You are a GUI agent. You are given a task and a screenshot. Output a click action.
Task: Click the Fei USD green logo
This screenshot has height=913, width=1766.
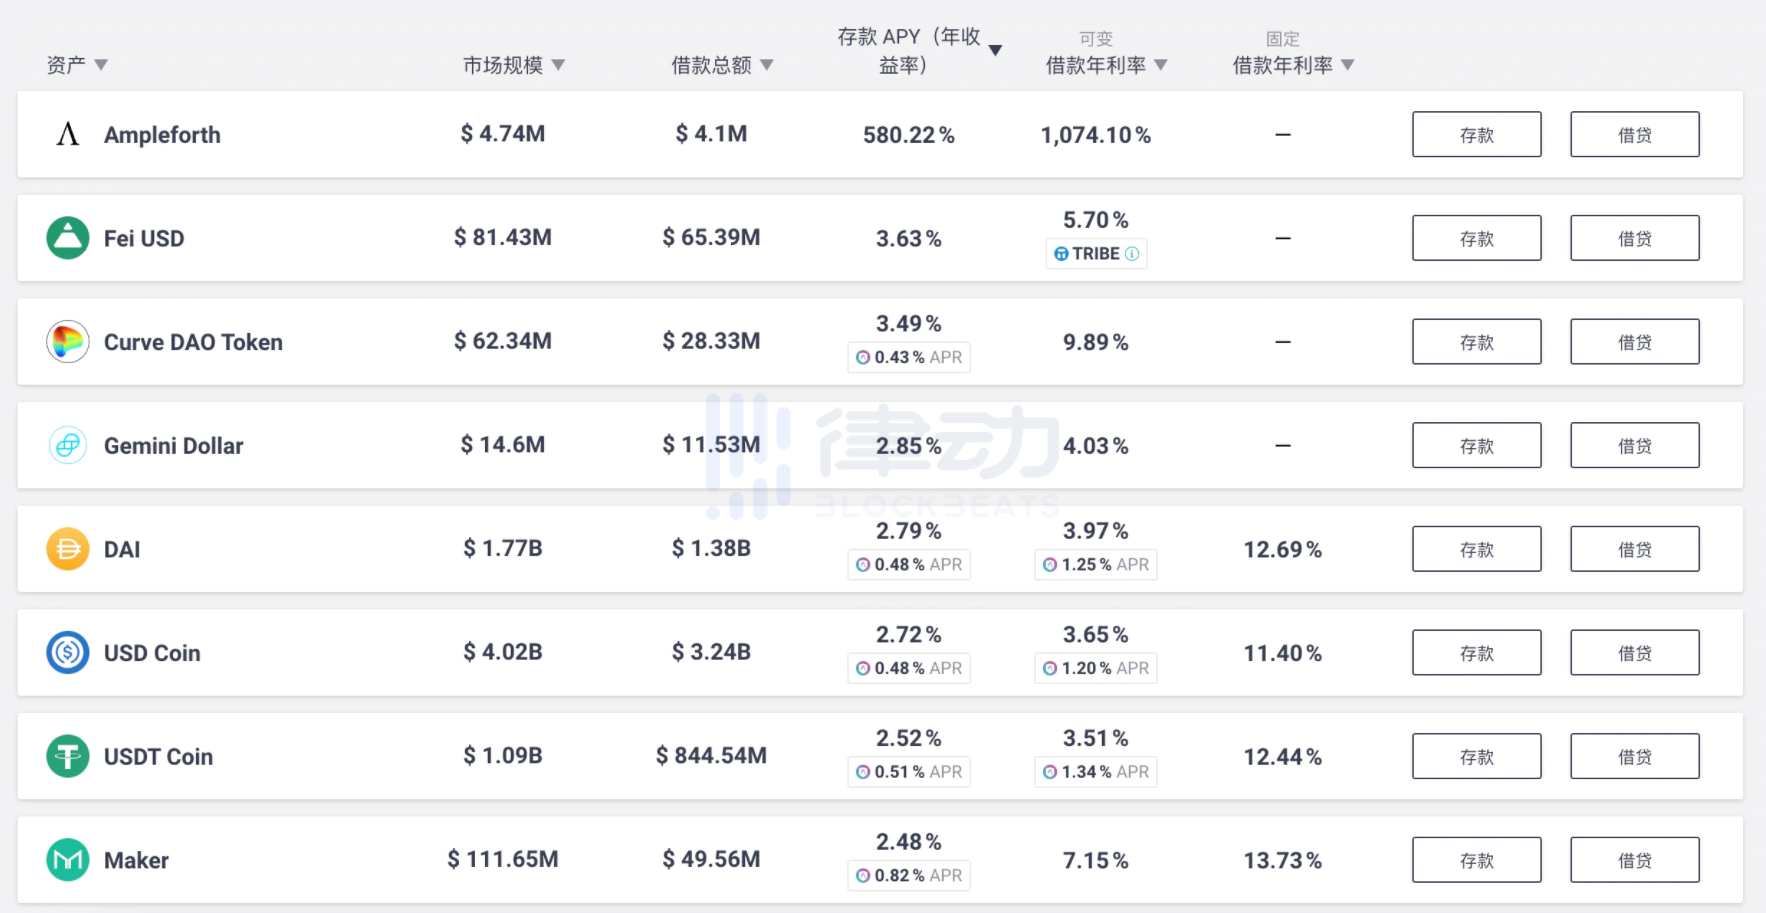[68, 238]
